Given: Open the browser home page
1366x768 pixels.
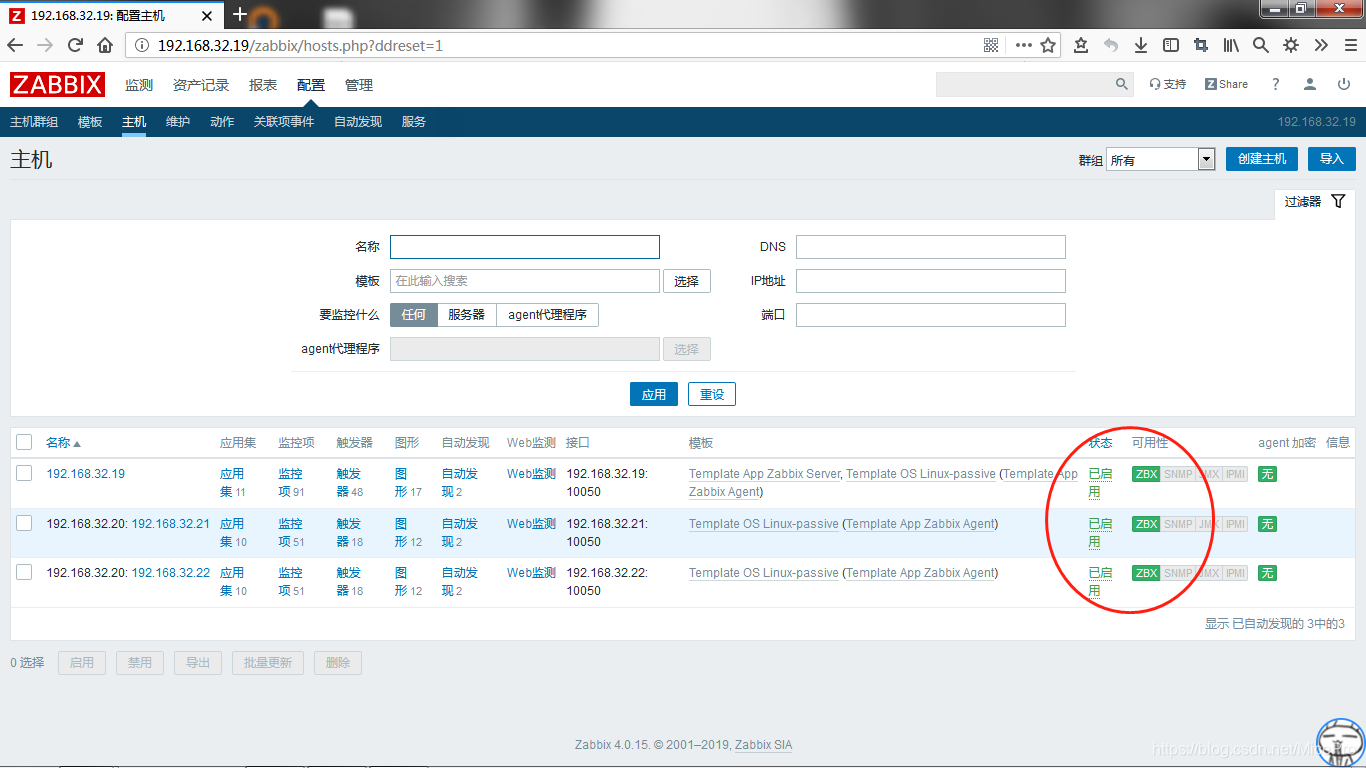Looking at the screenshot, I should point(105,45).
